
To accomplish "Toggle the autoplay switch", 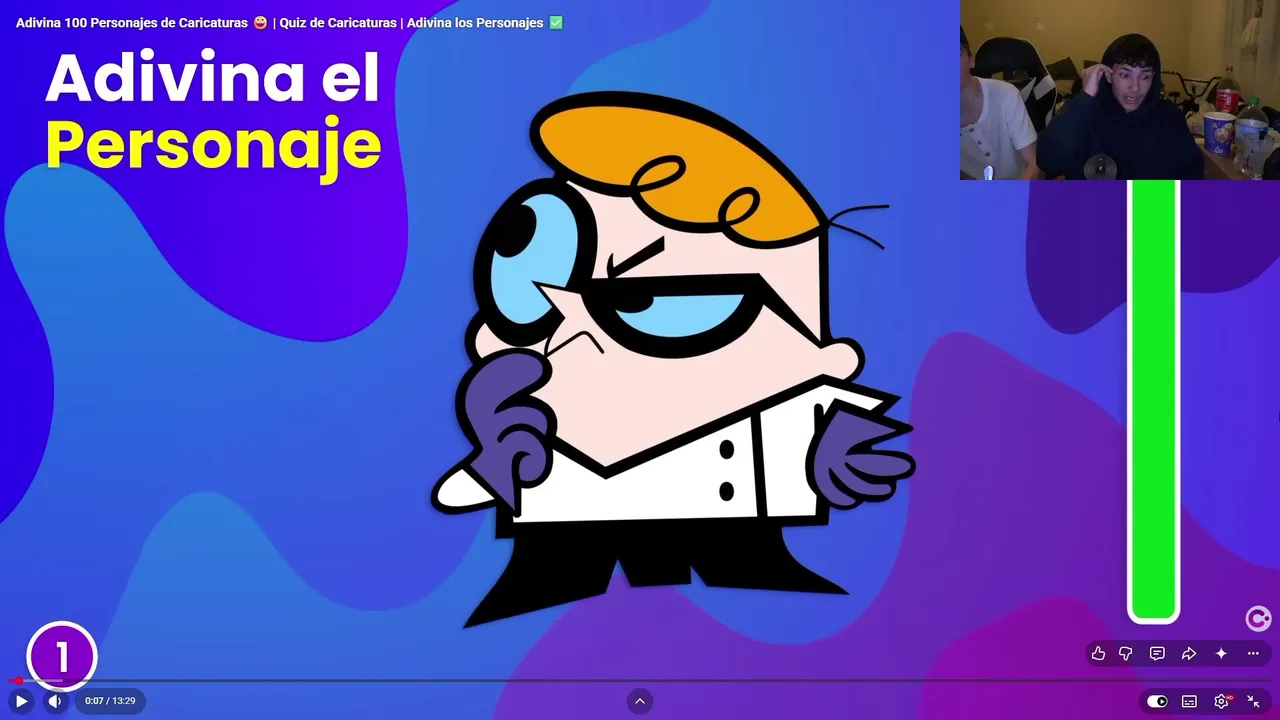I will pos(1157,701).
